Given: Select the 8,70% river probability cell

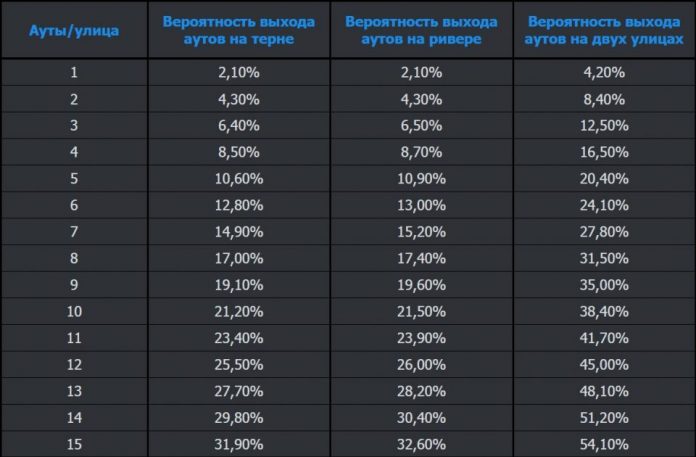Looking at the screenshot, I should 420,153.
